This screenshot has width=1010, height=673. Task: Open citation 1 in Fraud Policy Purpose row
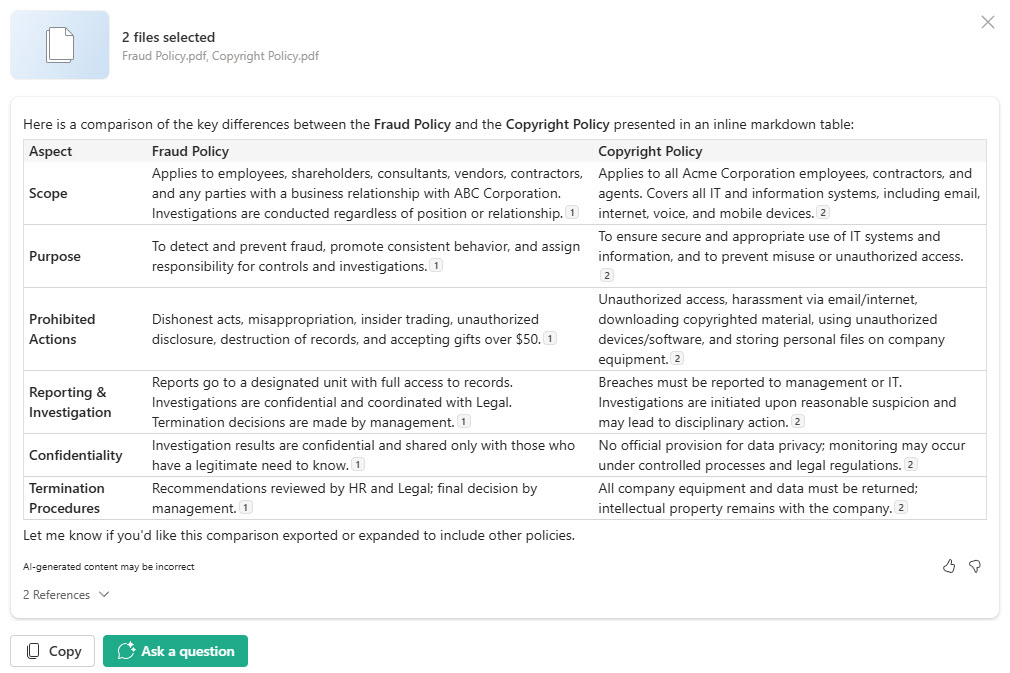pos(436,266)
